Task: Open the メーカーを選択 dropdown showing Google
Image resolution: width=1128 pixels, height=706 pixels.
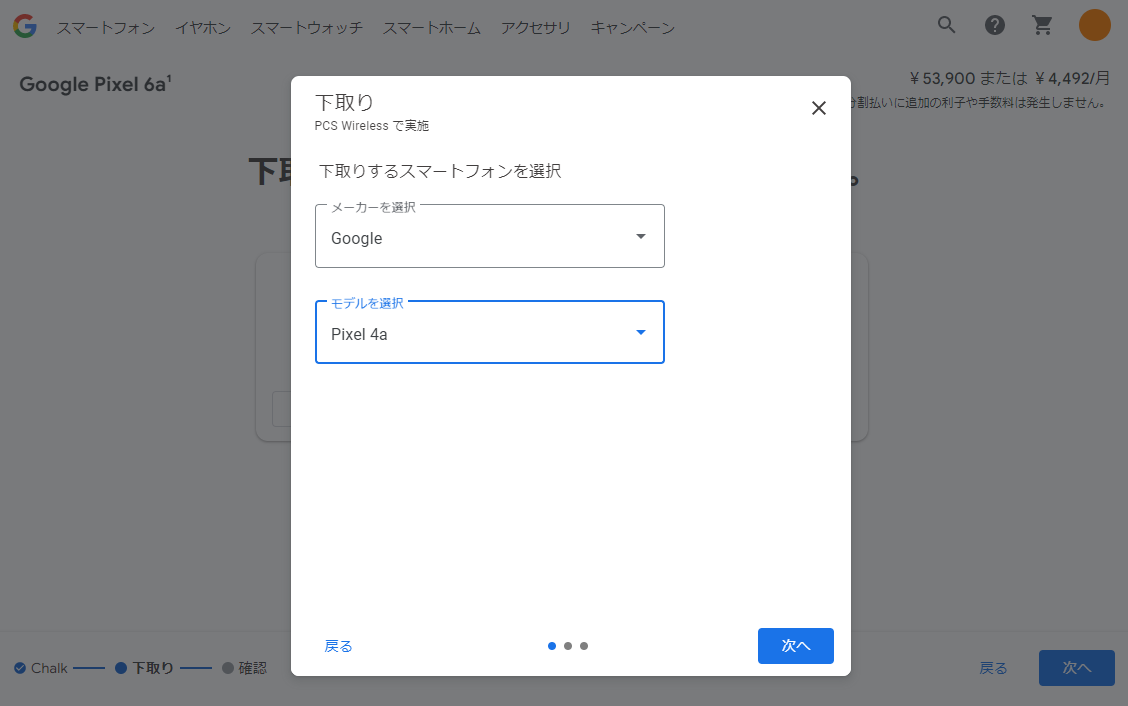Action: (x=490, y=236)
